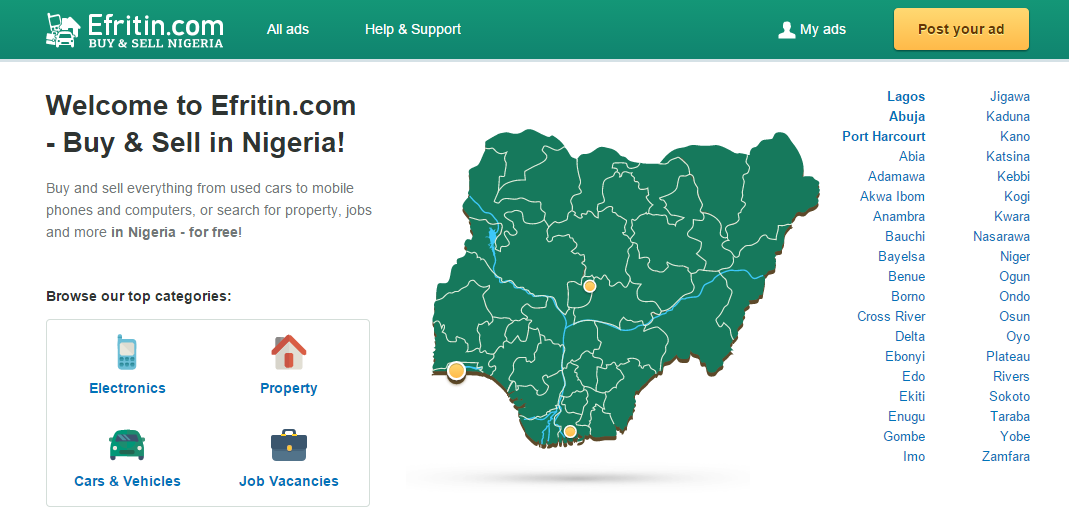Open the Job Vacancies briefcase icon
This screenshot has height=528, width=1069.
coord(289,445)
